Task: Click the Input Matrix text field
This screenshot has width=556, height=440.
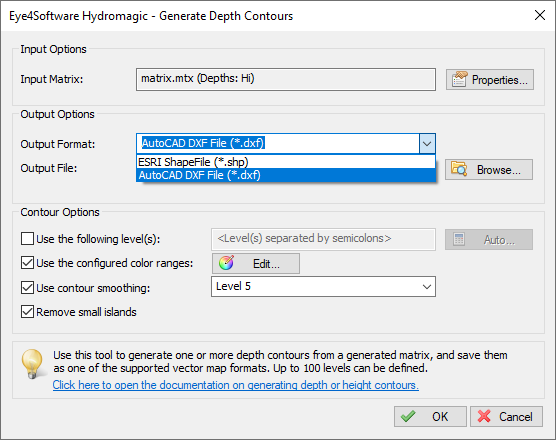Action: click(286, 79)
